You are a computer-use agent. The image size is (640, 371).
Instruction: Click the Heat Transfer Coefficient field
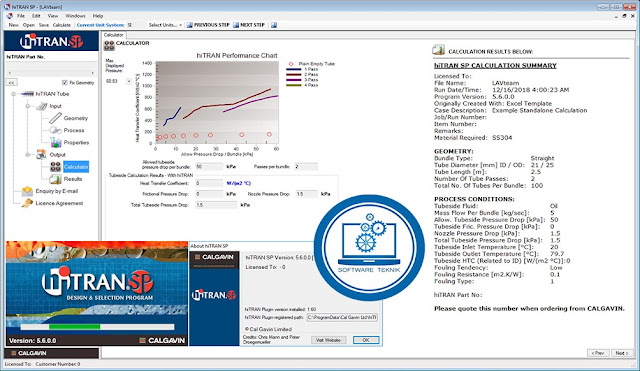[x=209, y=183]
